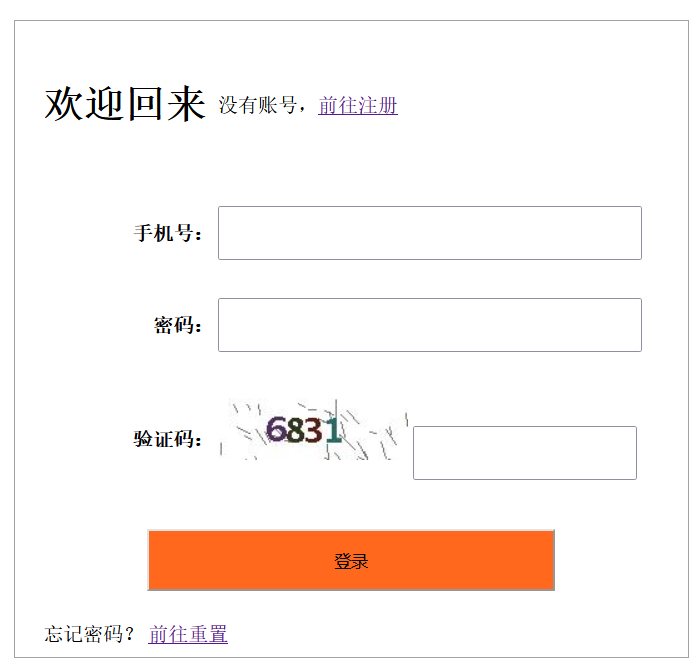Click the 手机号 field label

coord(168,234)
